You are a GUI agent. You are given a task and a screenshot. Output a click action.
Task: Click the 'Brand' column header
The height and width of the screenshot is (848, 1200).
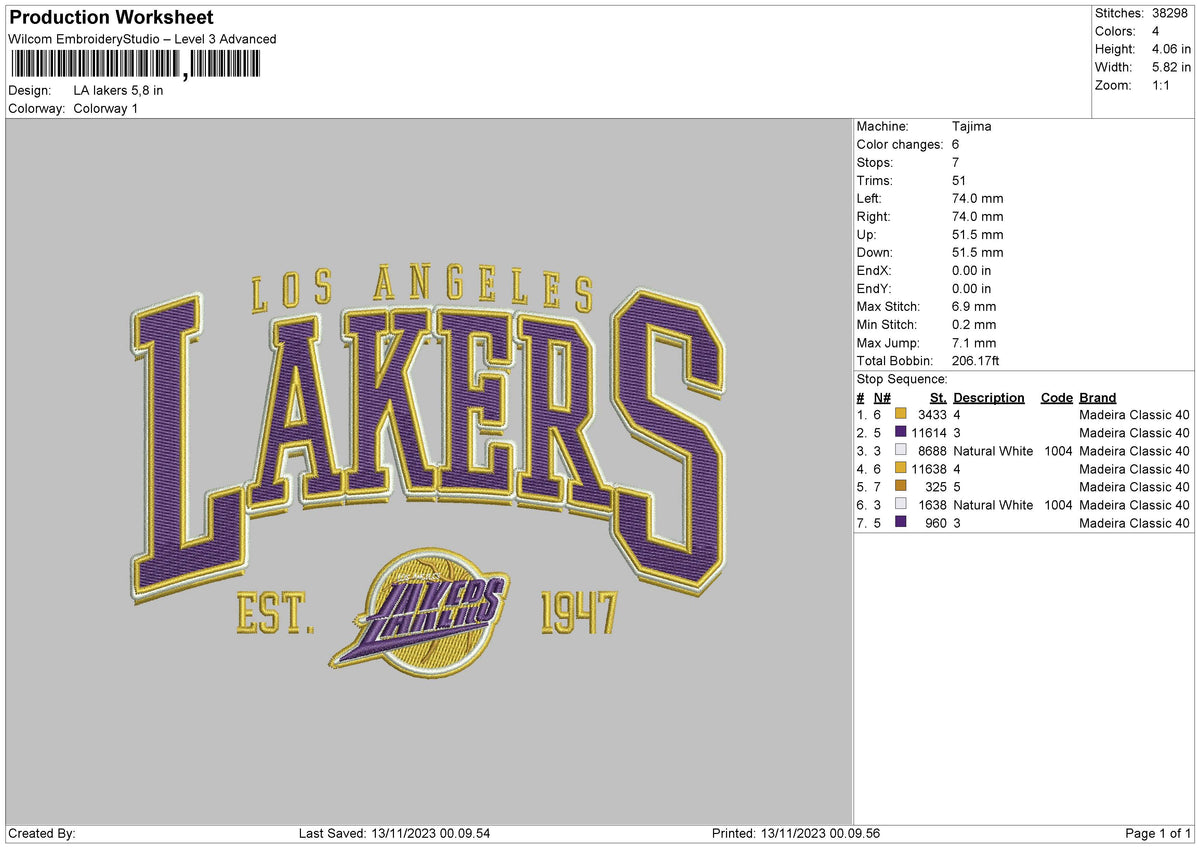pos(1098,398)
